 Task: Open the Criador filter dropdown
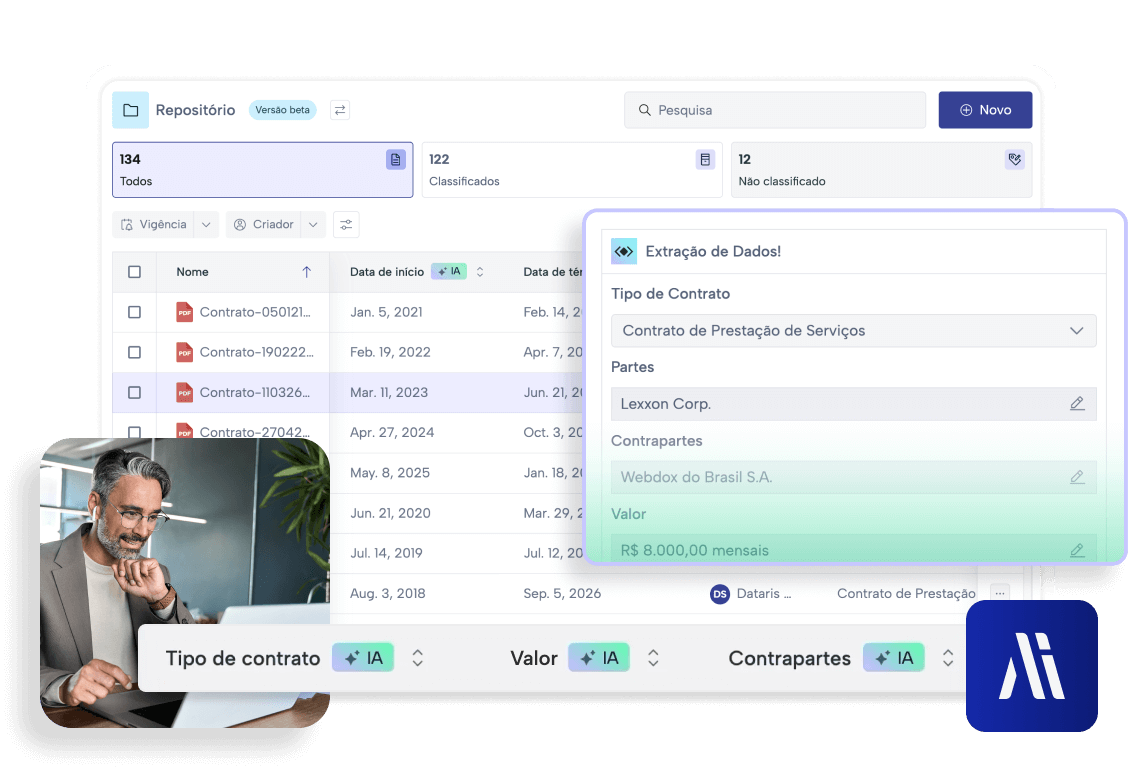[x=313, y=225]
